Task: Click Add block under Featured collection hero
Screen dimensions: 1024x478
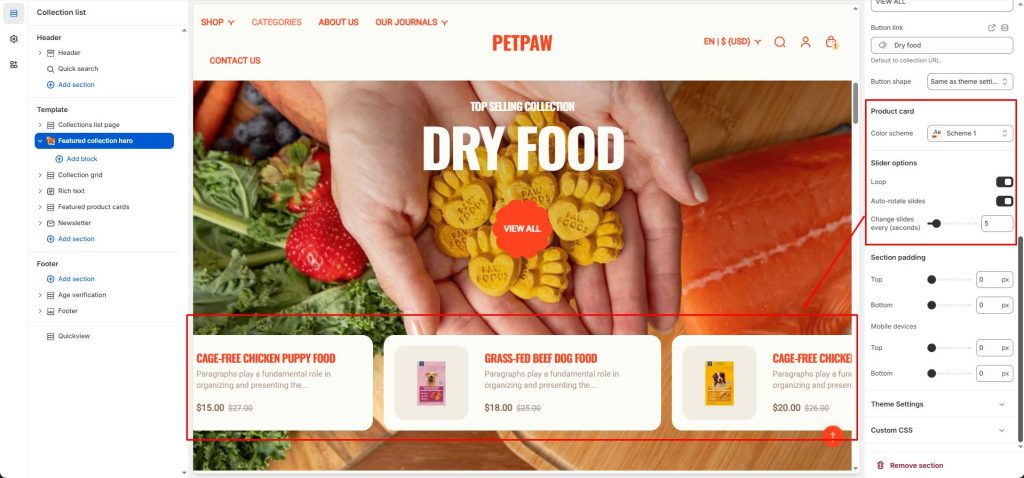Action: pos(76,159)
